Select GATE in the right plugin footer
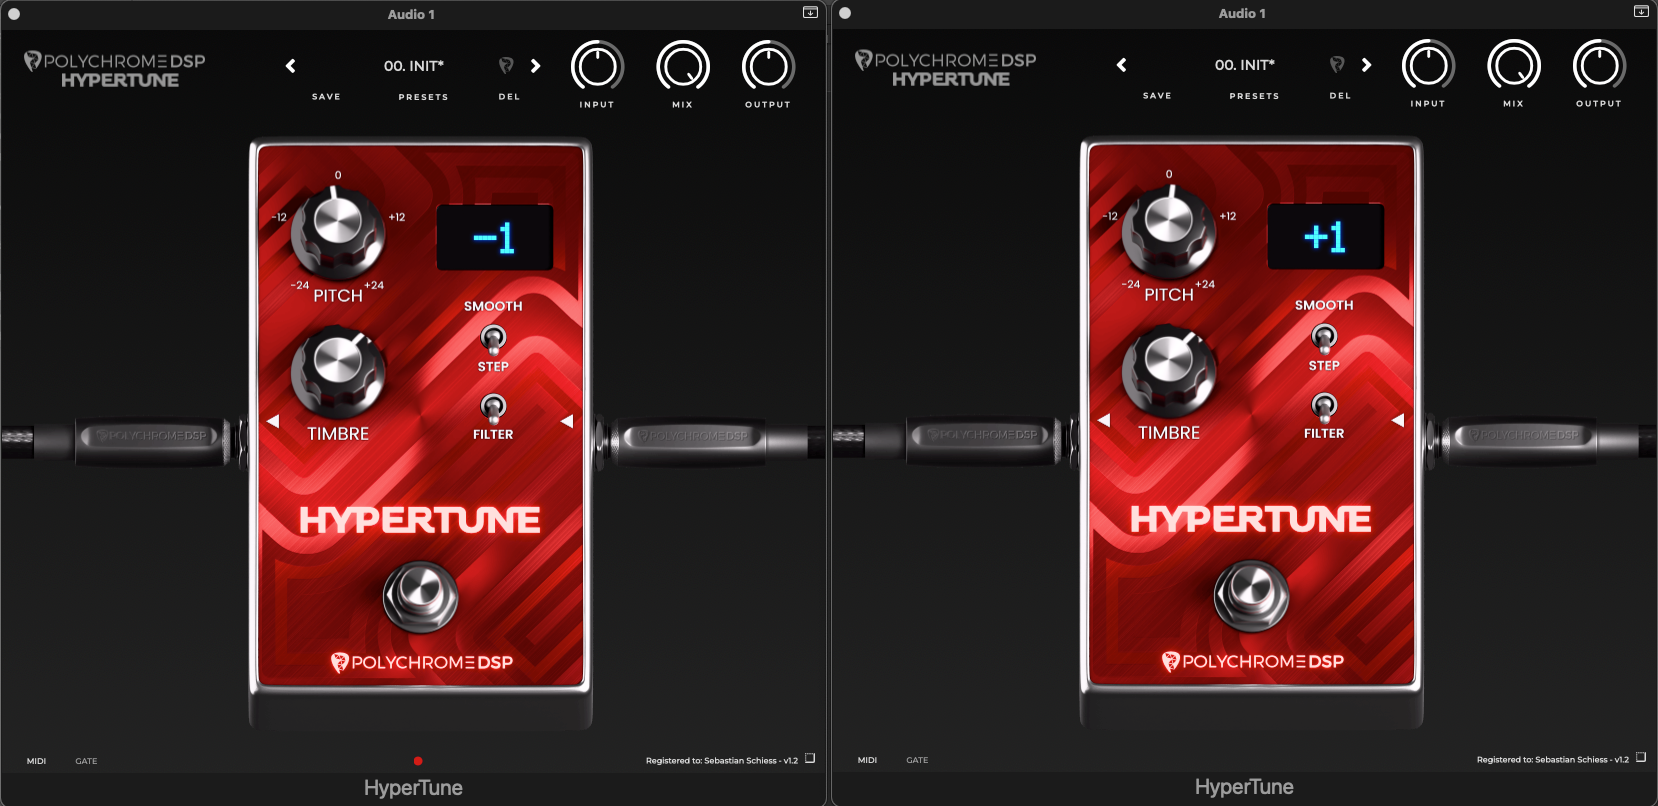Image resolution: width=1658 pixels, height=806 pixels. pos(917,760)
